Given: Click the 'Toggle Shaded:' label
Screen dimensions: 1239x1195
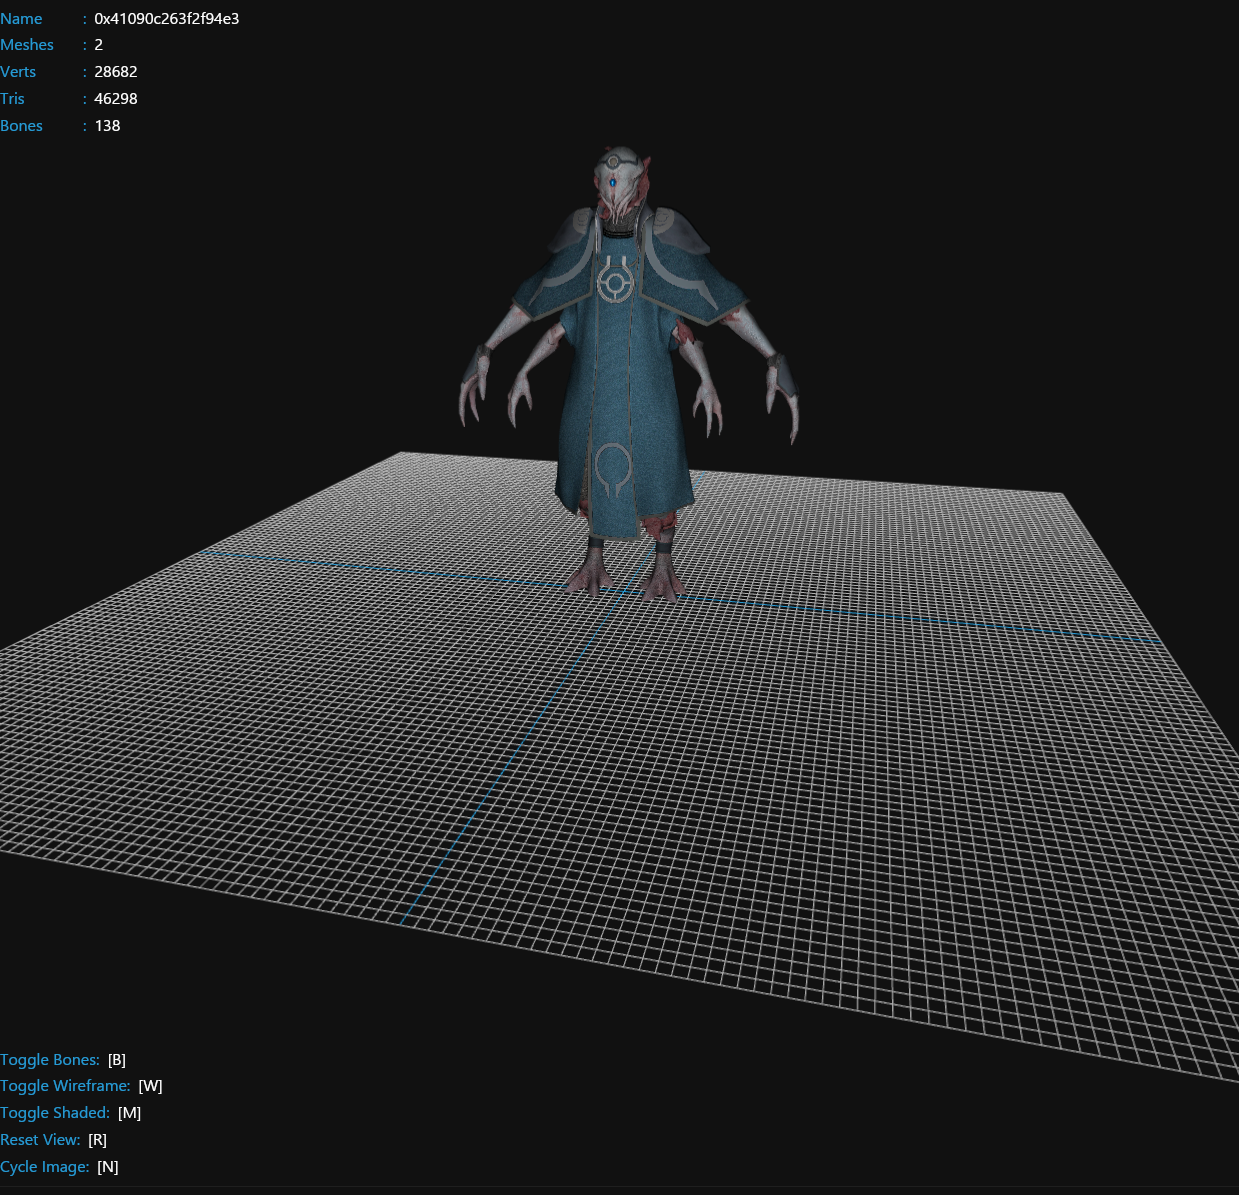Looking at the screenshot, I should pyautogui.click(x=55, y=1113).
